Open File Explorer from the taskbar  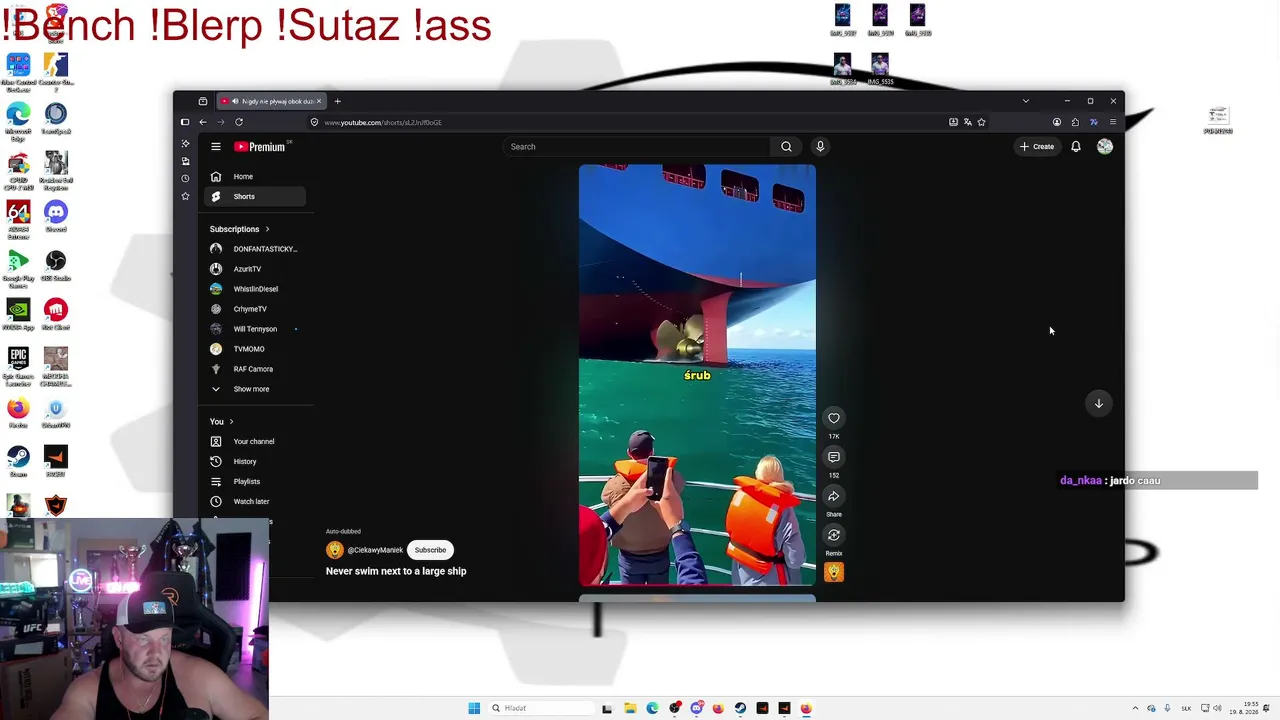tap(630, 708)
